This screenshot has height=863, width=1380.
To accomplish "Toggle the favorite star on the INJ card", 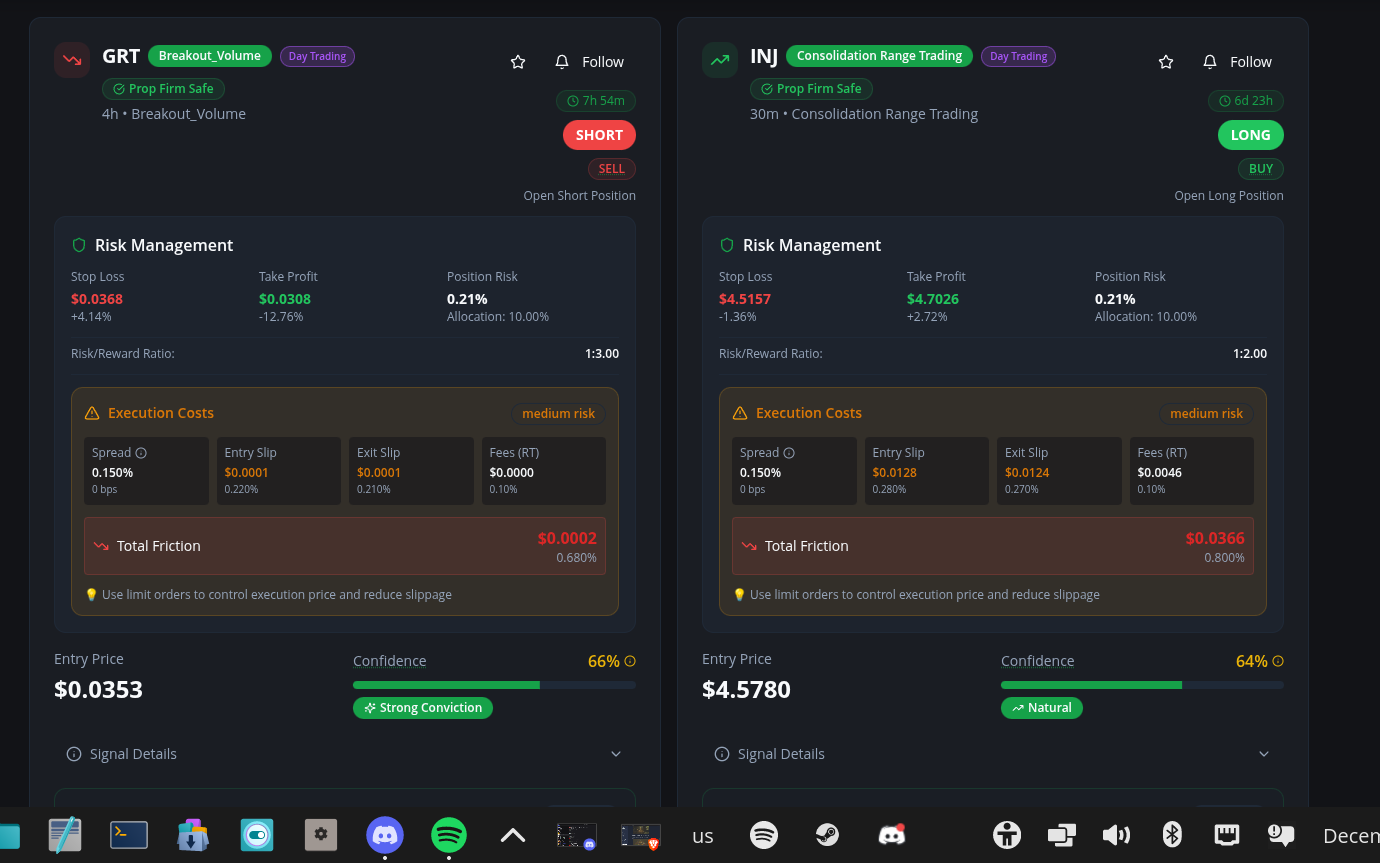I will tap(1166, 61).
